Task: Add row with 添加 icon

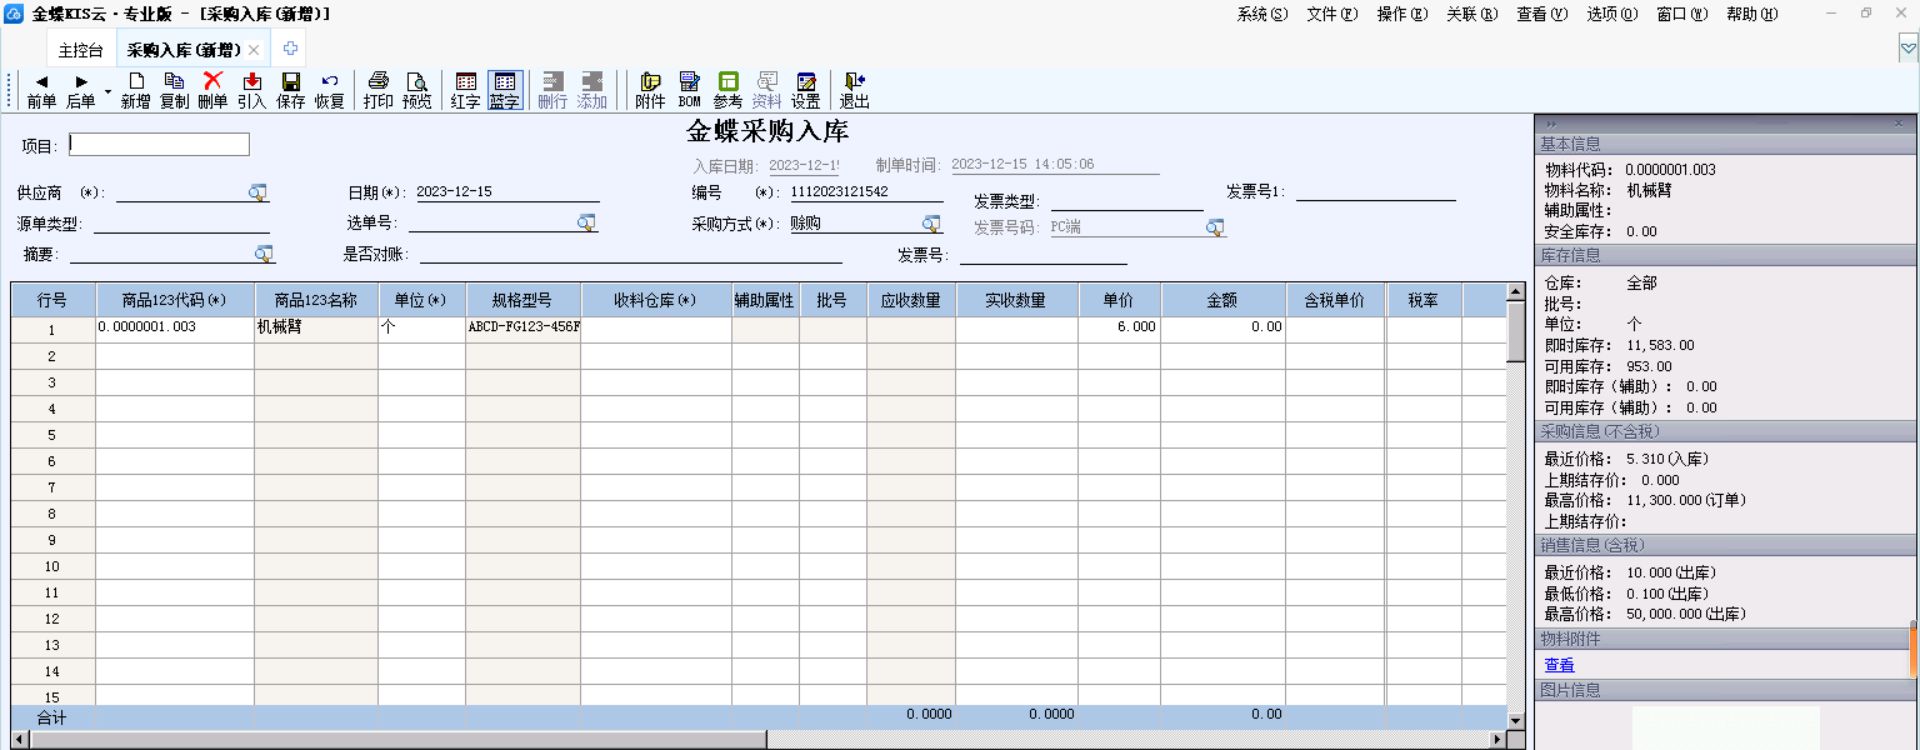Action: (x=592, y=90)
